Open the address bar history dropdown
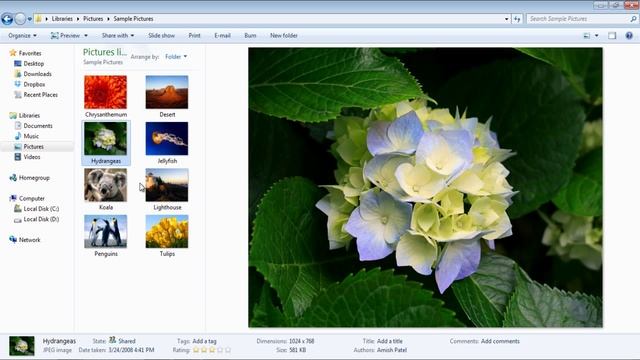 [x=507, y=19]
